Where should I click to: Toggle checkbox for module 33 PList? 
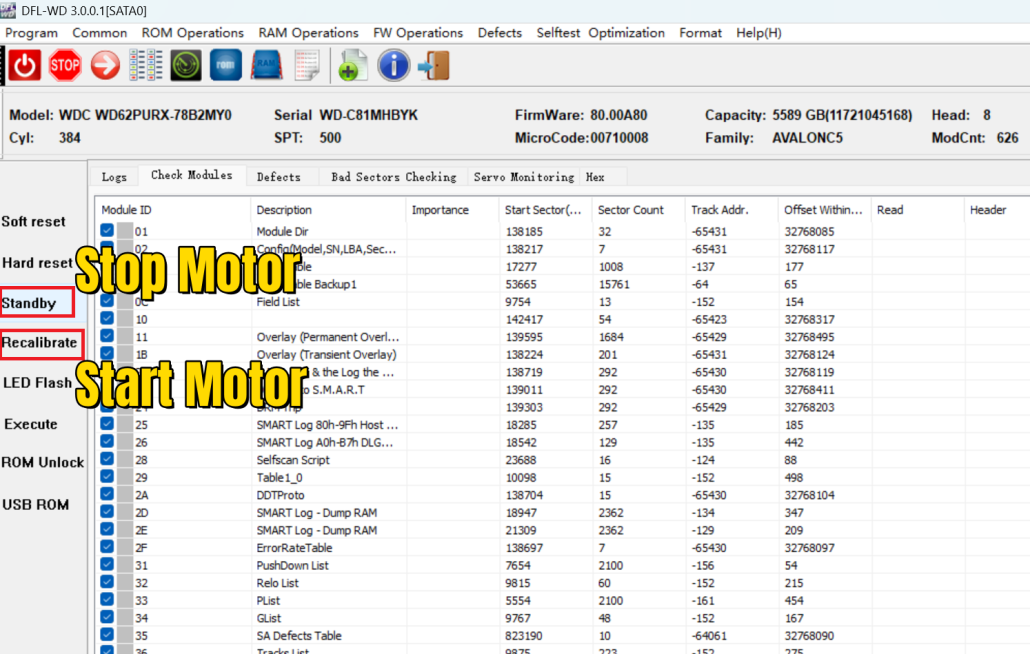coord(107,600)
